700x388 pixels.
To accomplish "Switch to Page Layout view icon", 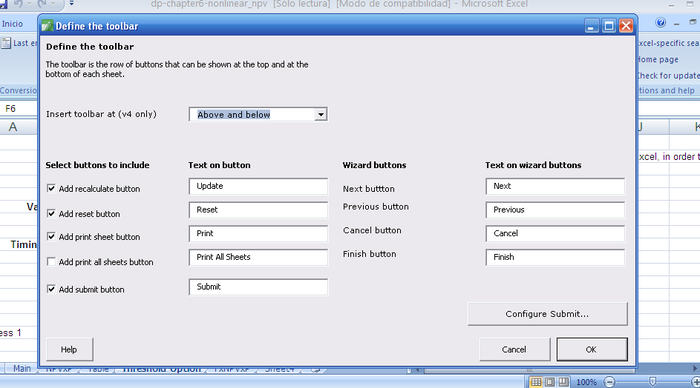I will click(x=550, y=382).
